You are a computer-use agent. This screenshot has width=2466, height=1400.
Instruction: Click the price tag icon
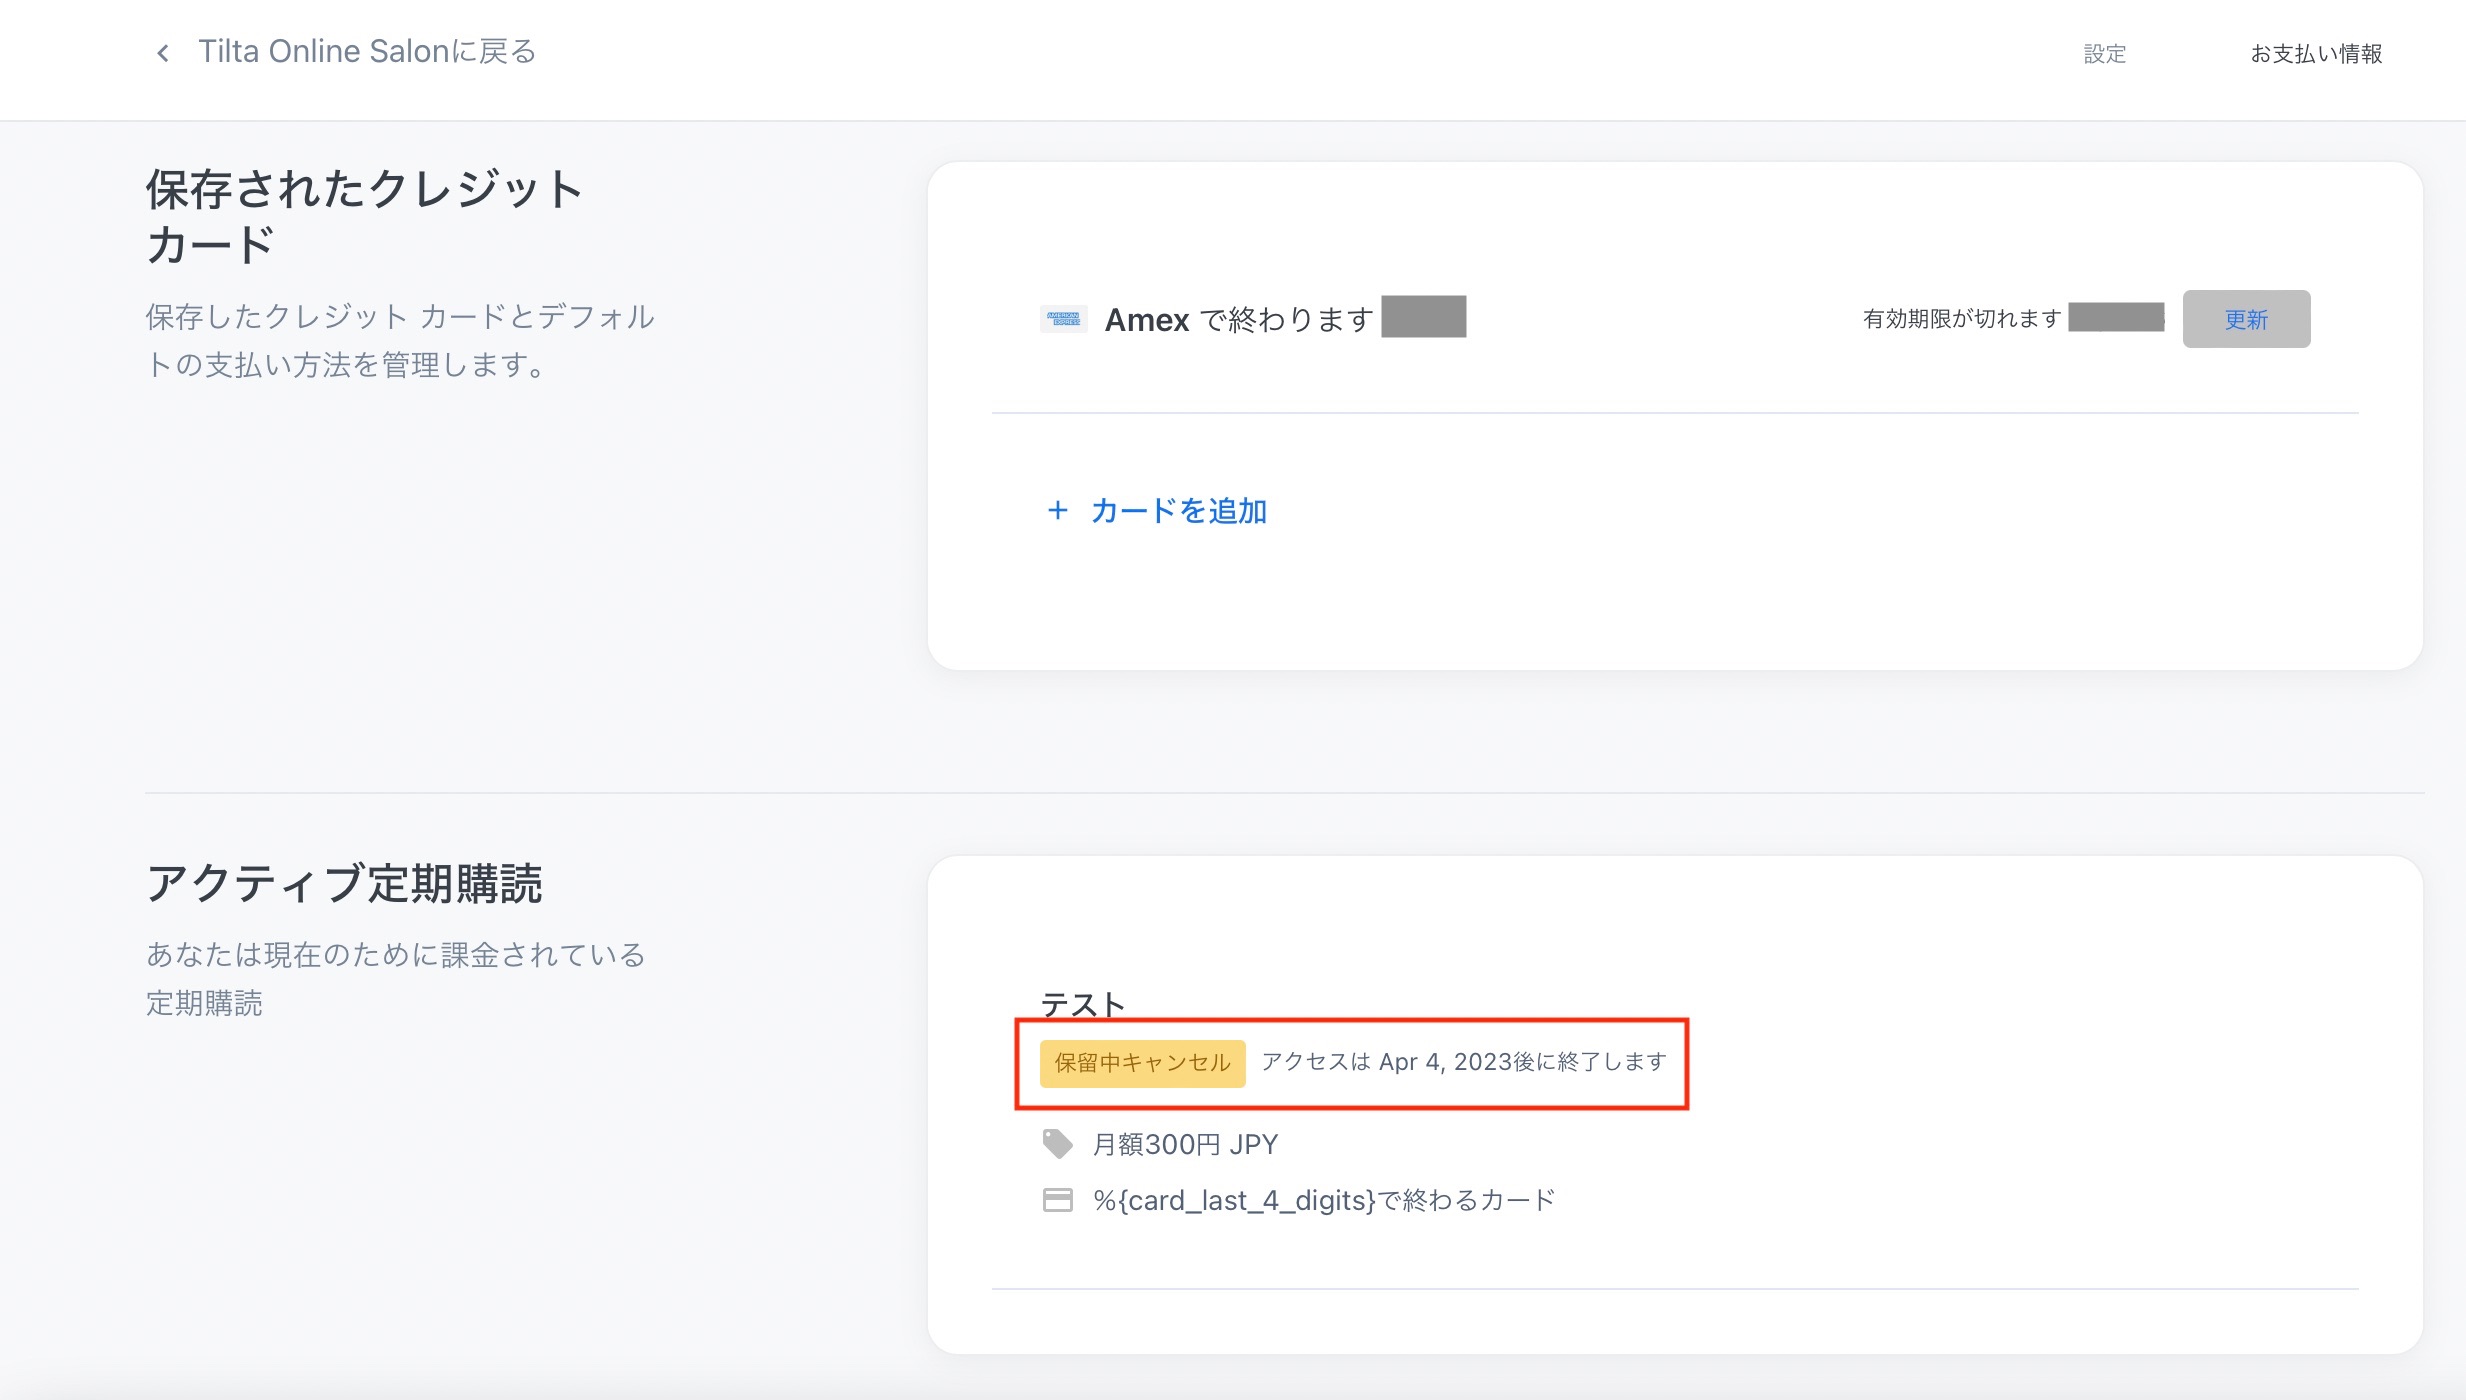1057,1144
